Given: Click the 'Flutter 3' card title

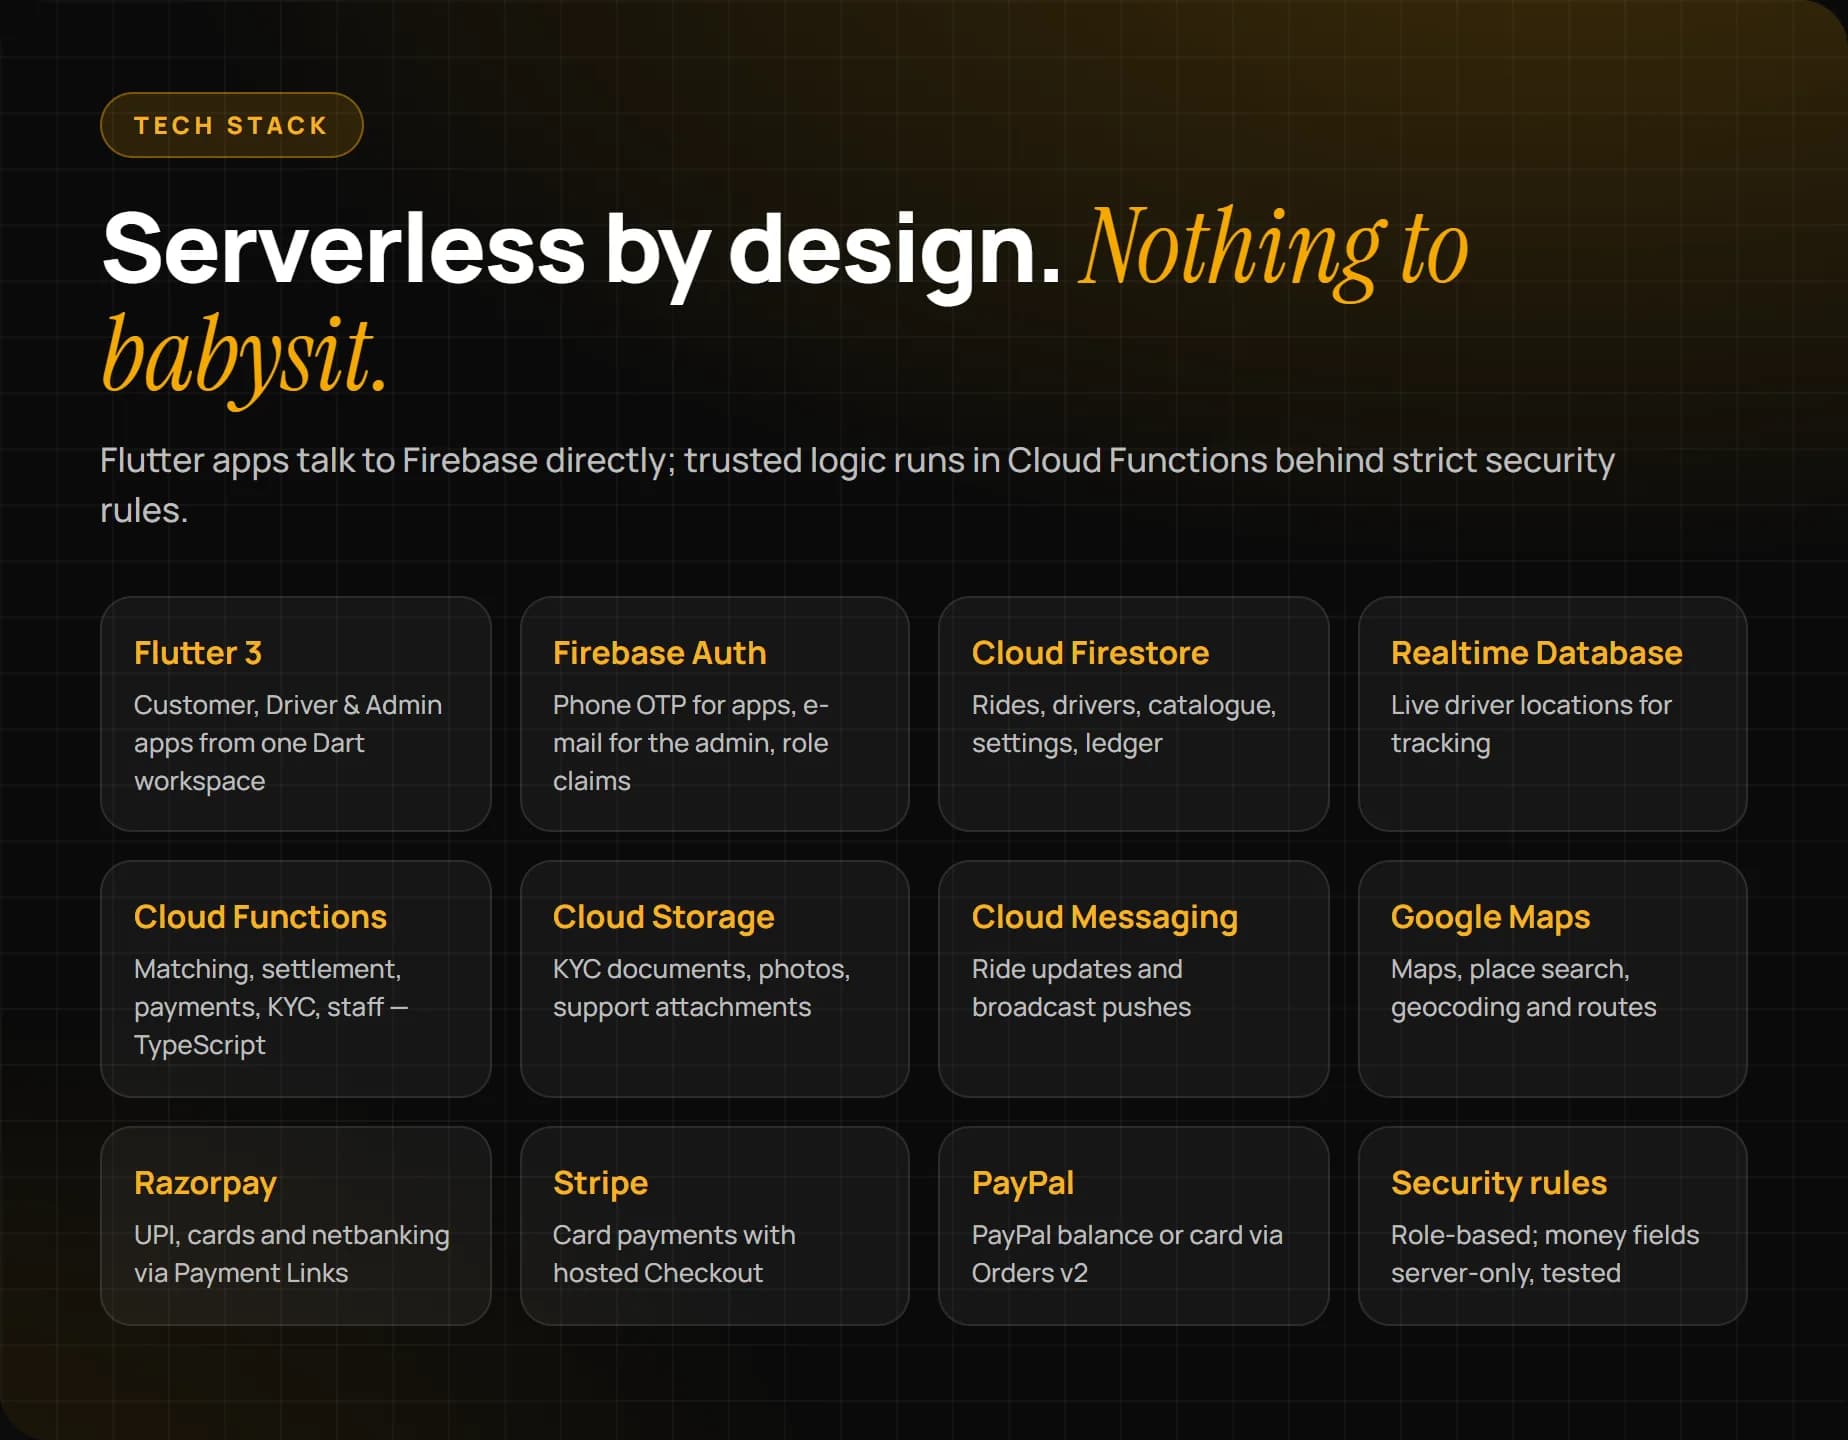Looking at the screenshot, I should (x=198, y=653).
